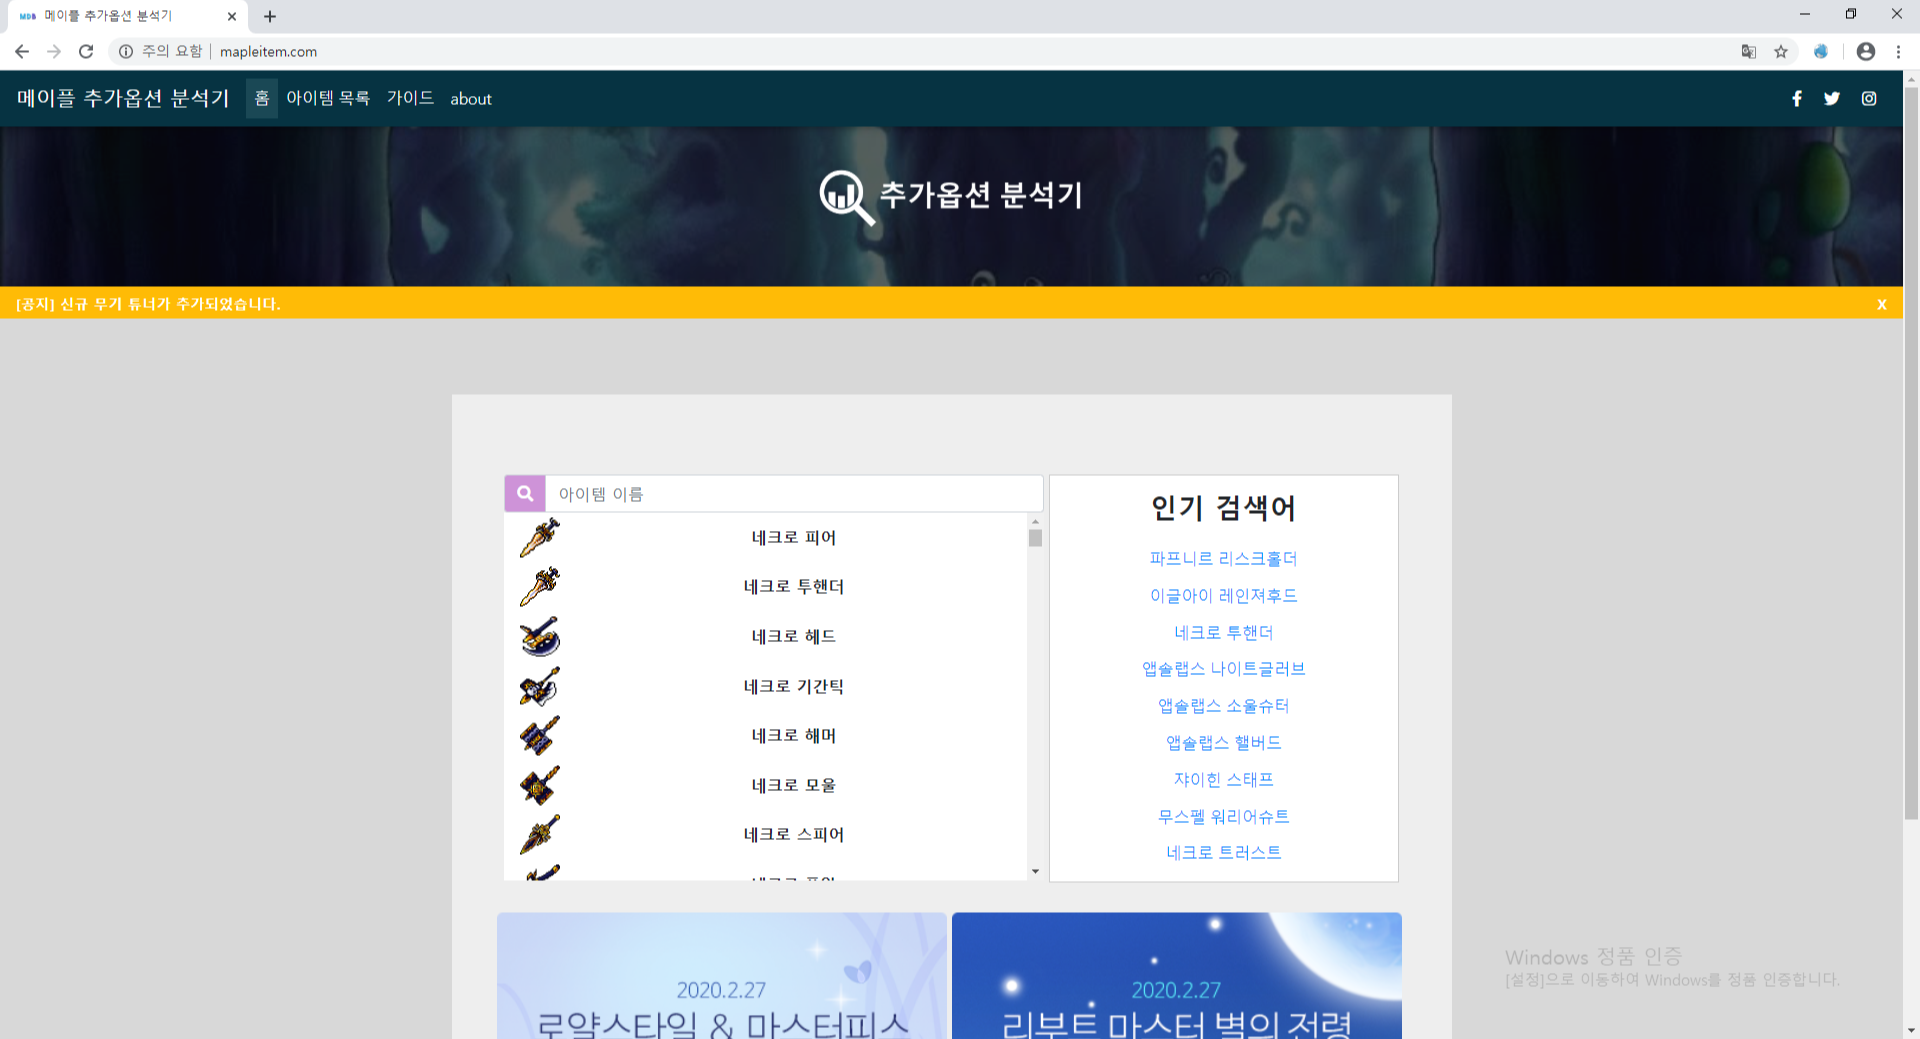
Task: Click the translate page icon
Action: click(1748, 51)
